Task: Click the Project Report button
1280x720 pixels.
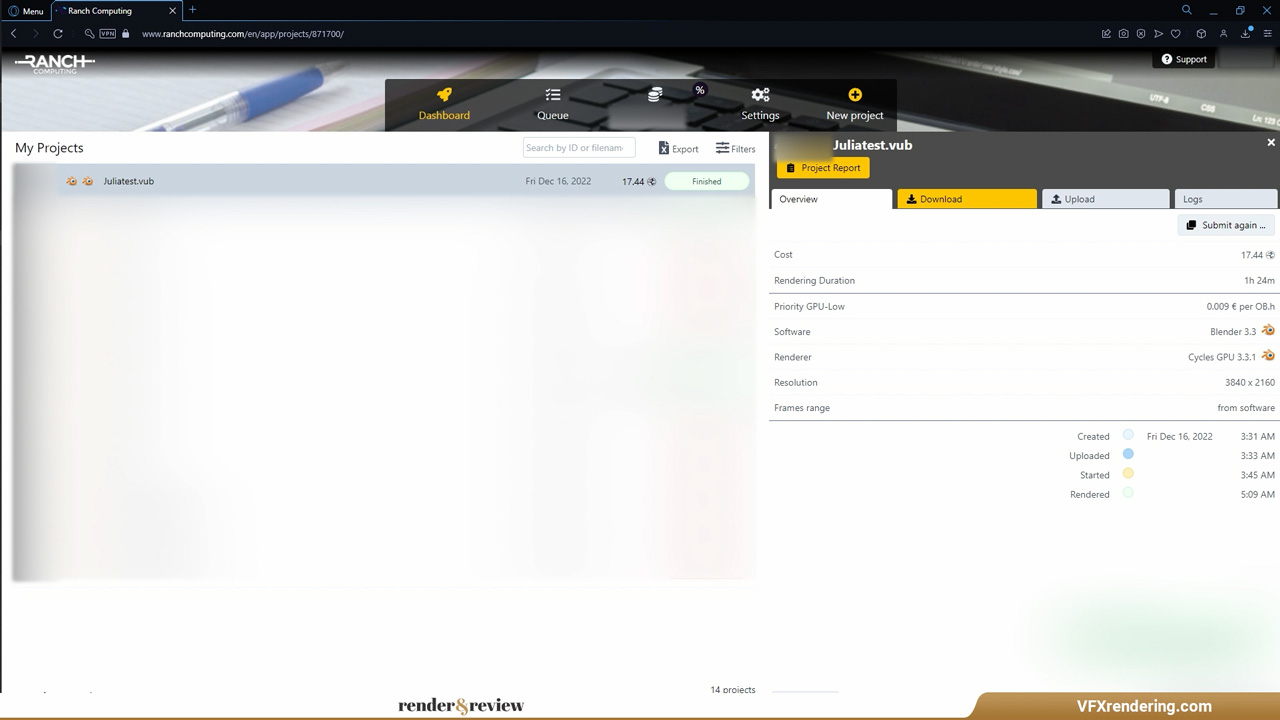Action: click(823, 168)
